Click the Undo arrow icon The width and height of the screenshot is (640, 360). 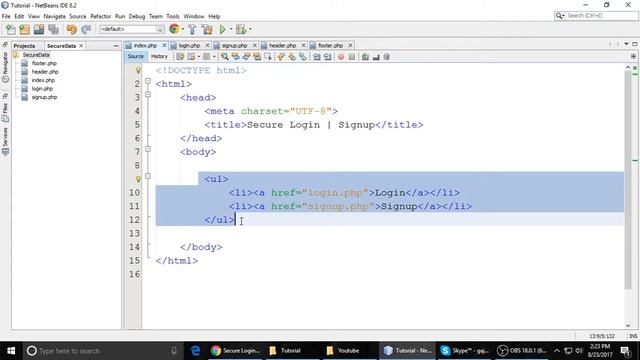tap(71, 29)
